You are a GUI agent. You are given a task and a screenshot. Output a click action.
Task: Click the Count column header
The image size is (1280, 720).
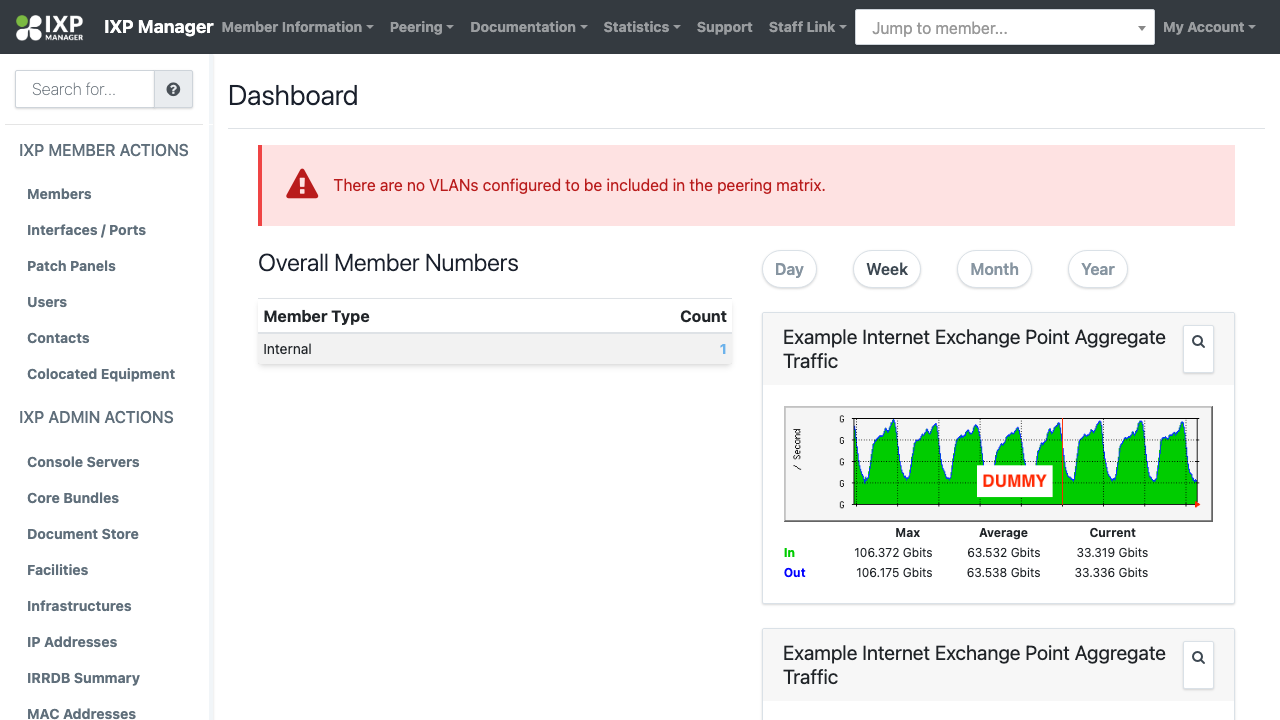703,316
